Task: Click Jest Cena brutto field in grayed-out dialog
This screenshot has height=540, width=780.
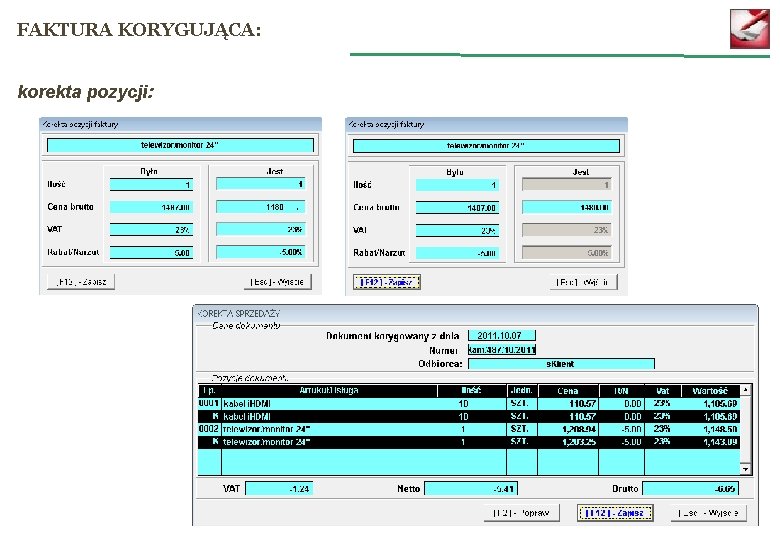Action: [567, 207]
